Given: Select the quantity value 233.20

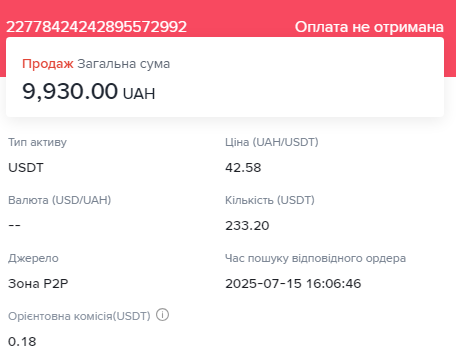Looking at the screenshot, I should (x=247, y=226).
